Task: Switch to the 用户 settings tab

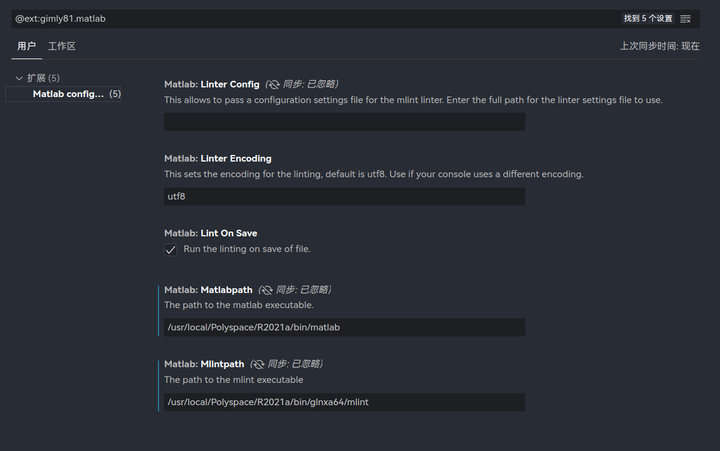Action: 27,46
